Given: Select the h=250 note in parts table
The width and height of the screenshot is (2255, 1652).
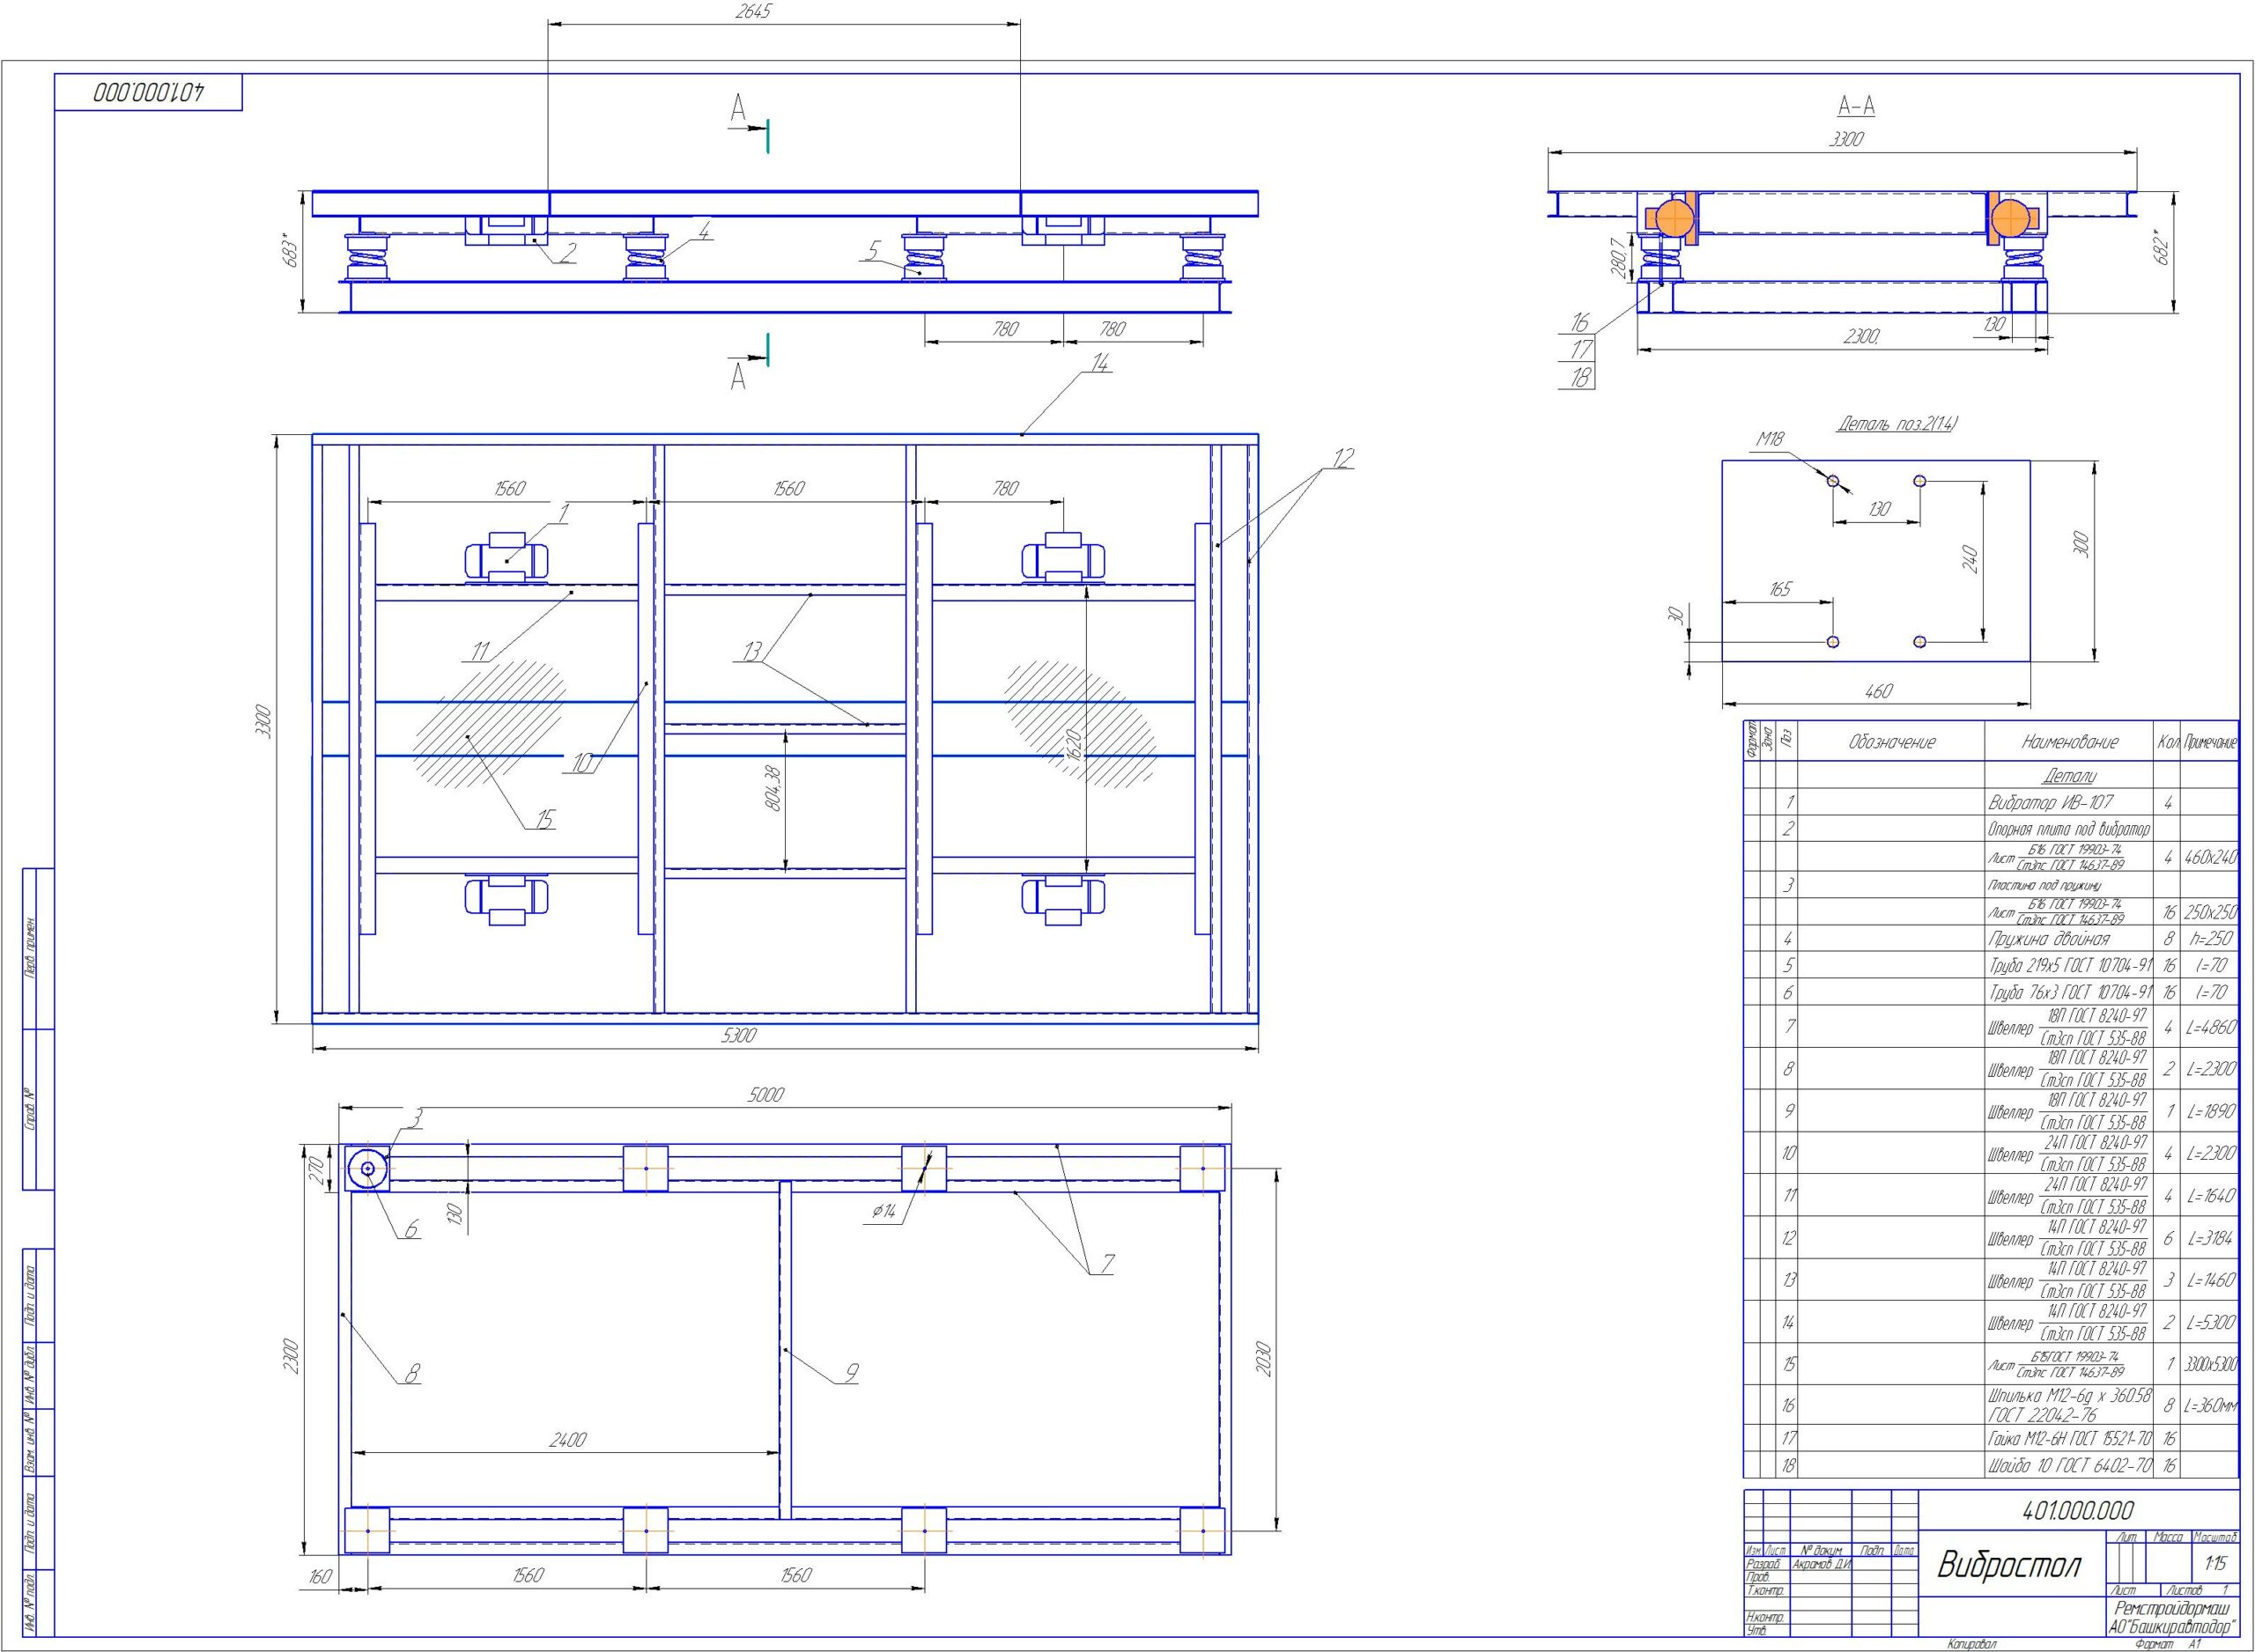Looking at the screenshot, I should click(x=2210, y=939).
